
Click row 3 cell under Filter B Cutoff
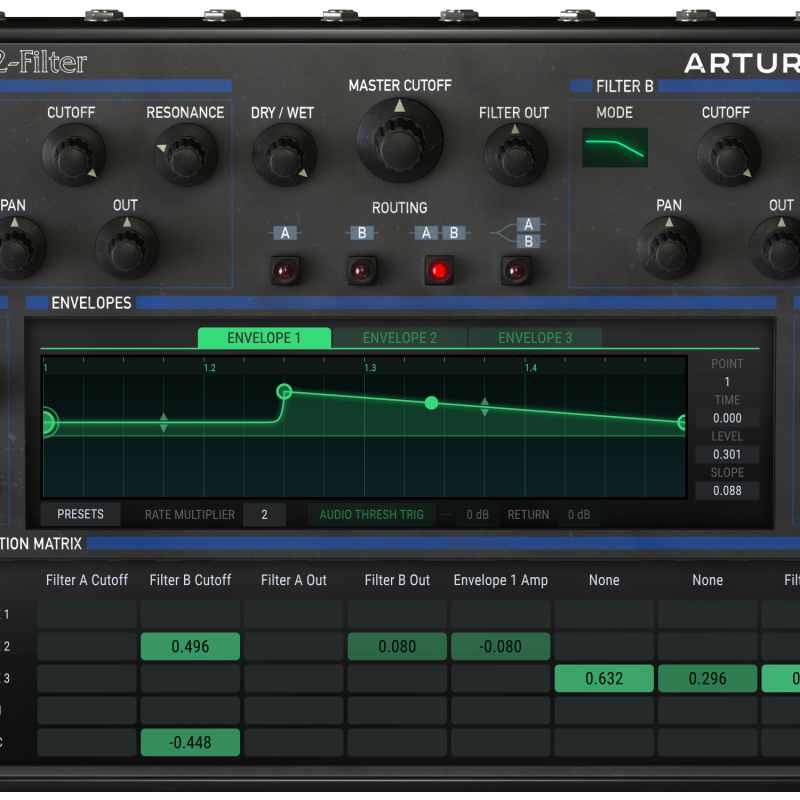pyautogui.click(x=190, y=679)
